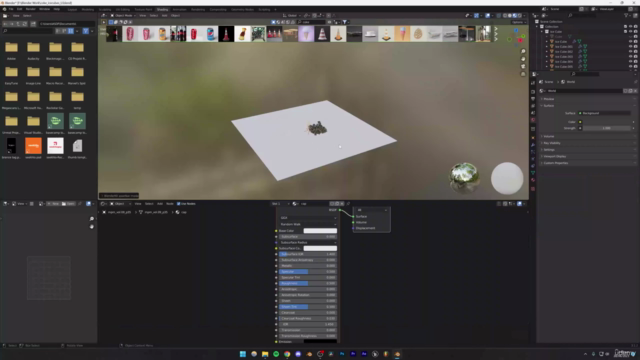The width and height of the screenshot is (640, 360).
Task: Click the viewport zoom magnifier icon
Action: 523,51
